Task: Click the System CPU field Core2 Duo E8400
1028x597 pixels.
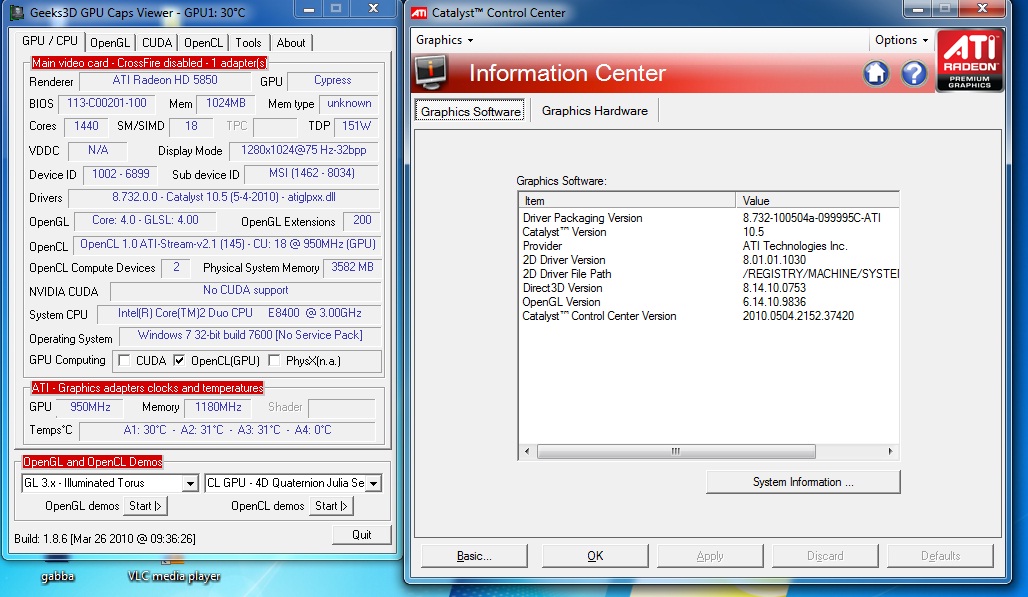Action: click(239, 313)
